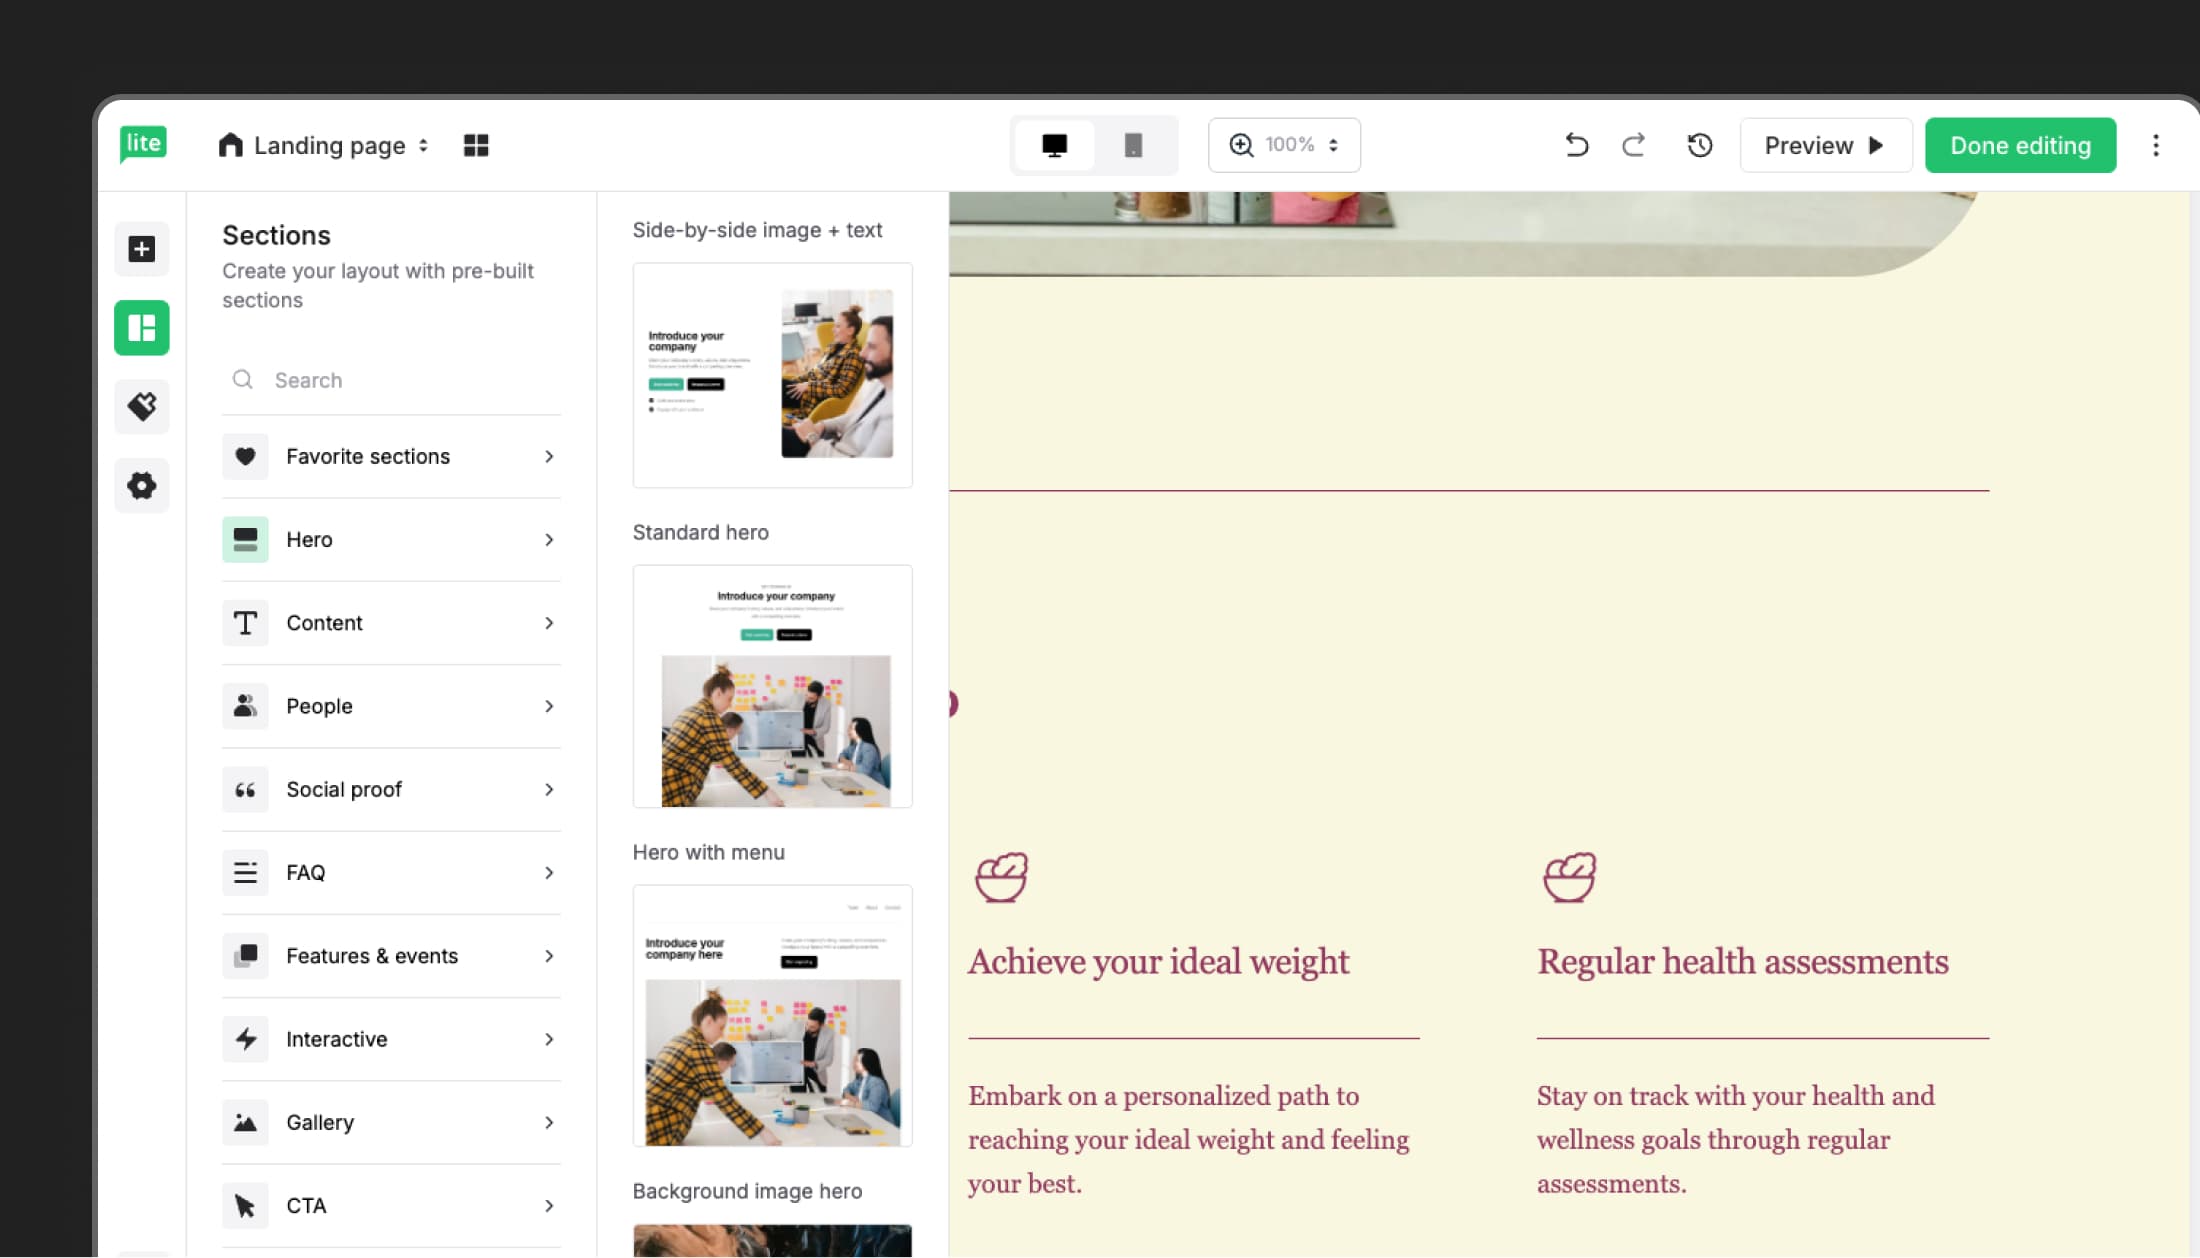2200x1258 pixels.
Task: Expand the Gallery chevron
Action: click(549, 1122)
